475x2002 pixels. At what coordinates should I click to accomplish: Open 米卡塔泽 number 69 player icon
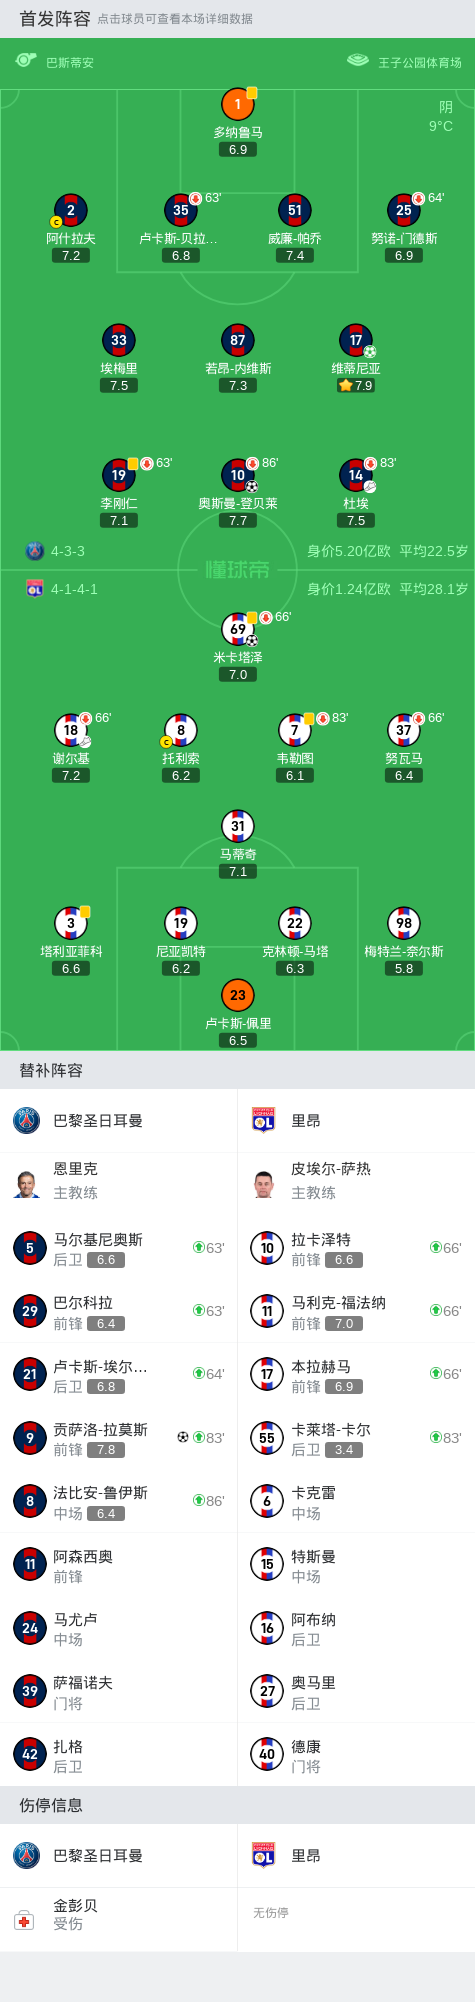[x=238, y=629]
